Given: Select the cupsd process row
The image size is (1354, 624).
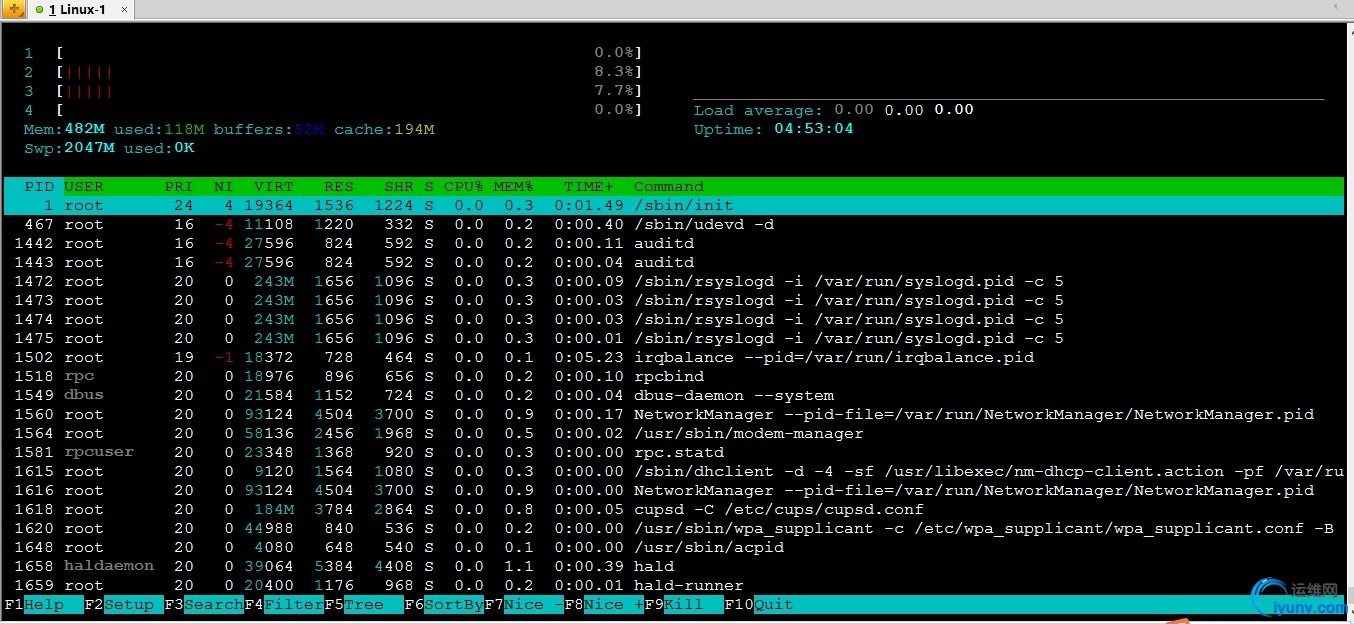Looking at the screenshot, I should [x=674, y=509].
